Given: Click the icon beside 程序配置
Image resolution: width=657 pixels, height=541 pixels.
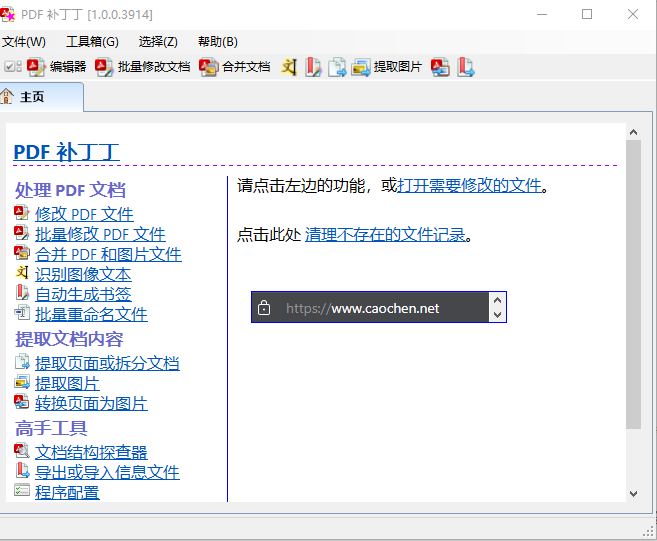Looking at the screenshot, I should (22, 489).
